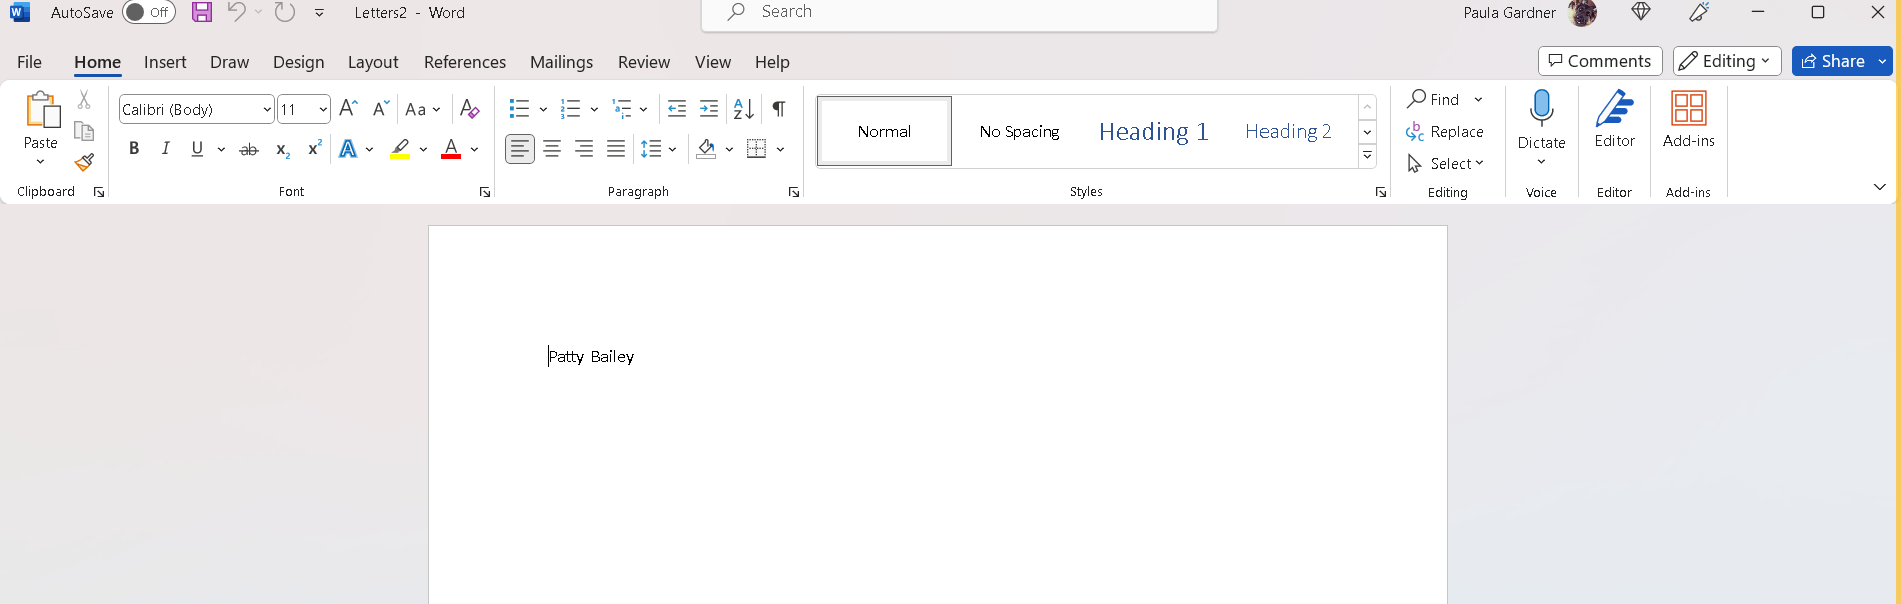The image size is (1901, 604).
Task: Redo the last action
Action: (285, 12)
